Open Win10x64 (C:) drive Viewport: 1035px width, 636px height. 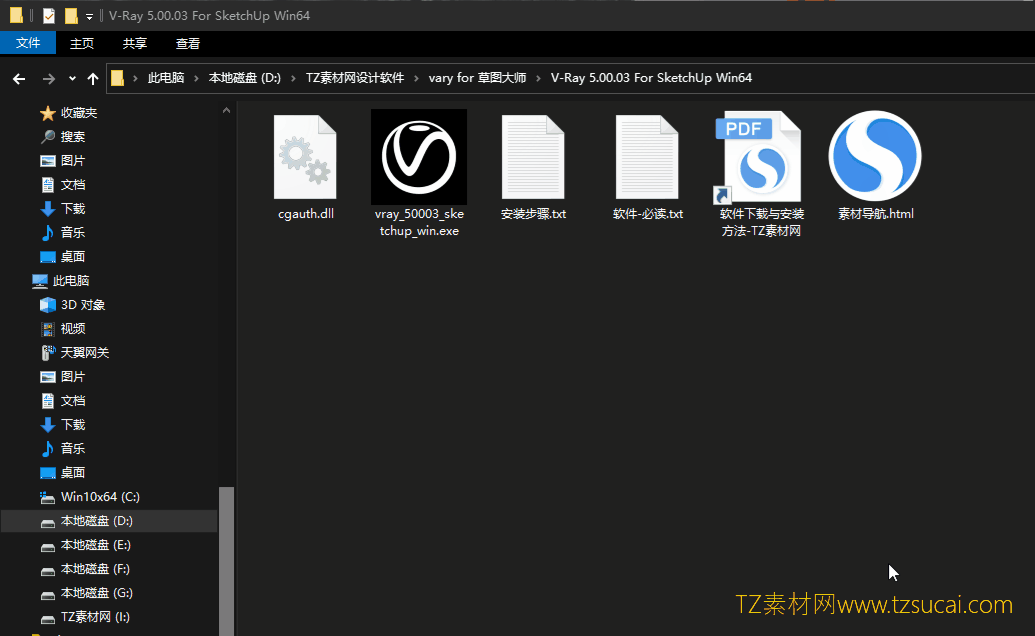pos(100,497)
